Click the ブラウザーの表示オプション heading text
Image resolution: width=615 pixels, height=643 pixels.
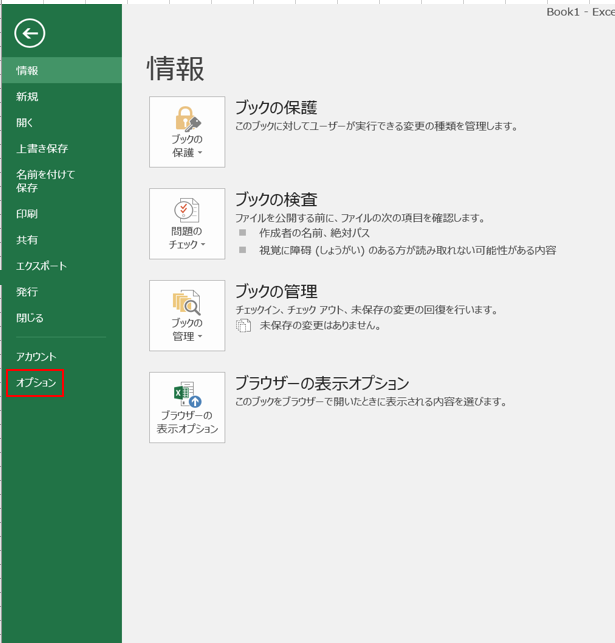tap(322, 383)
